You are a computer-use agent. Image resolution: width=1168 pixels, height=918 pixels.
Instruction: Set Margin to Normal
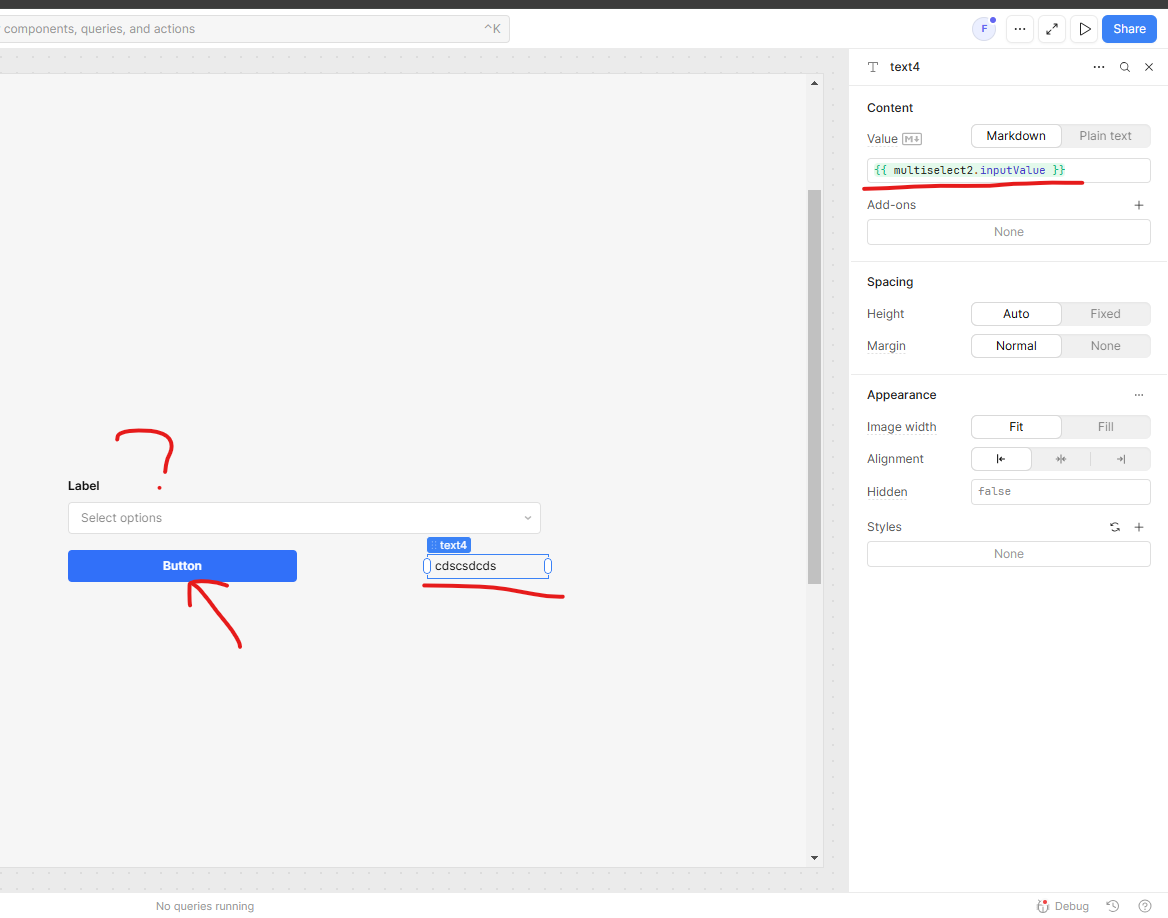point(1016,346)
